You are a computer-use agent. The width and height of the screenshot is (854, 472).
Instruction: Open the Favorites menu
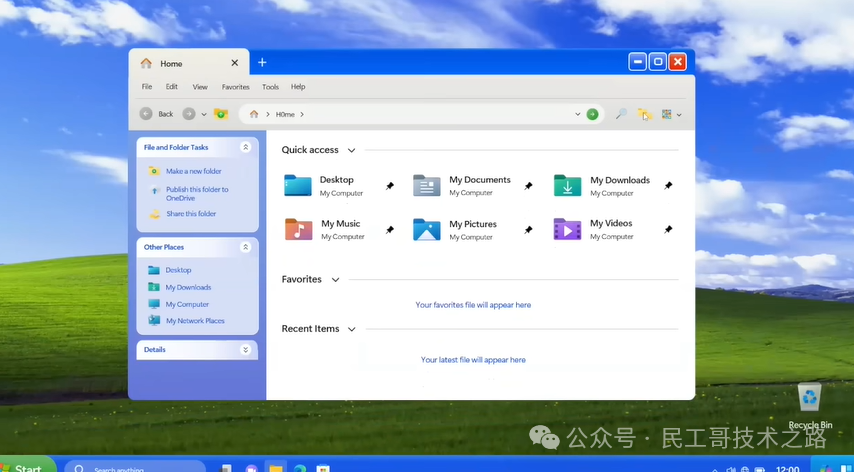pyautogui.click(x=235, y=87)
